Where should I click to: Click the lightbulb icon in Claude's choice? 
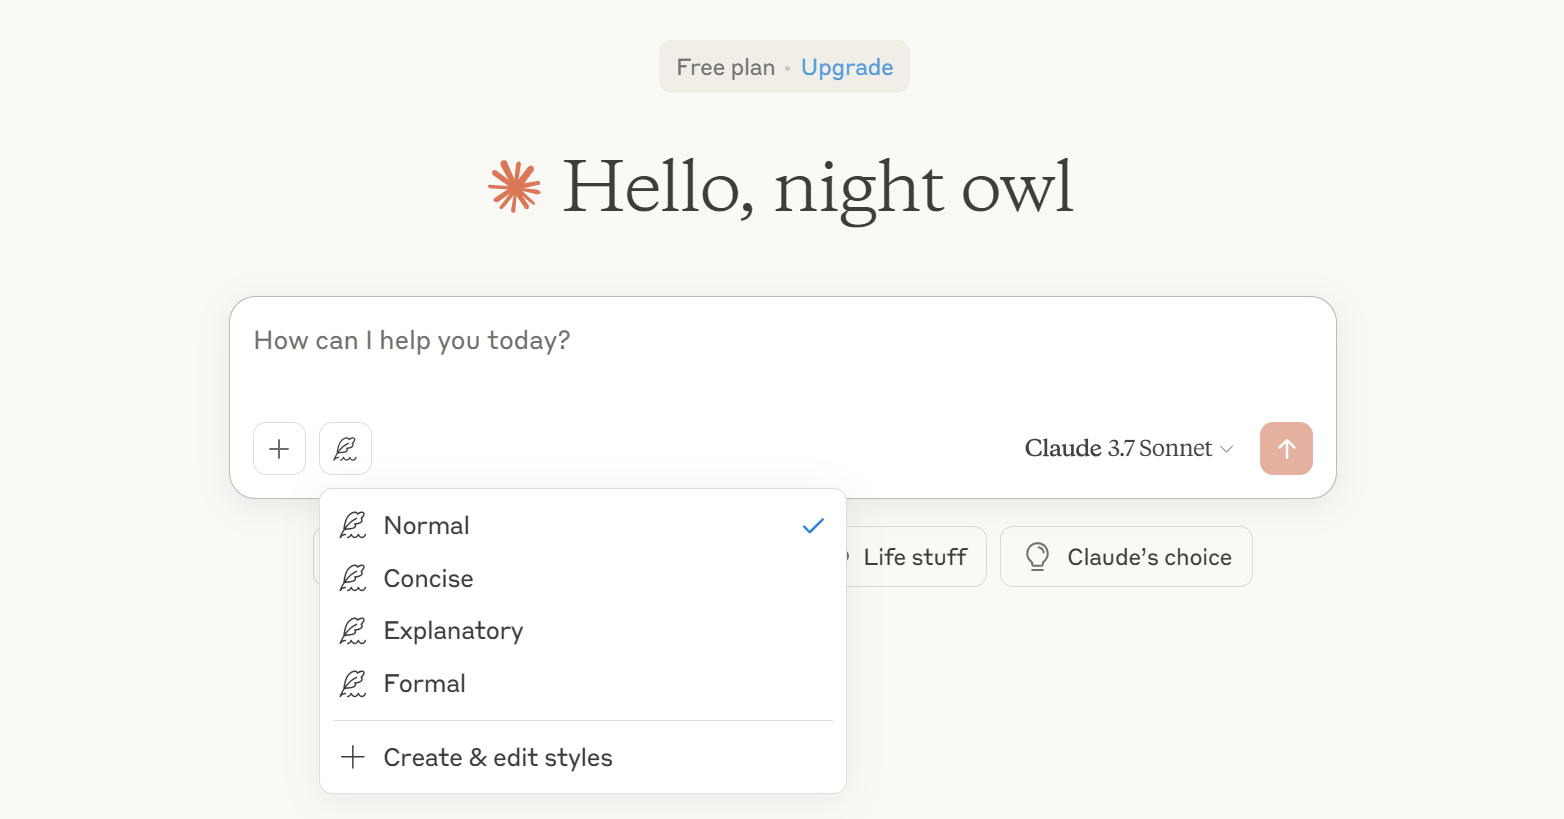coord(1037,556)
